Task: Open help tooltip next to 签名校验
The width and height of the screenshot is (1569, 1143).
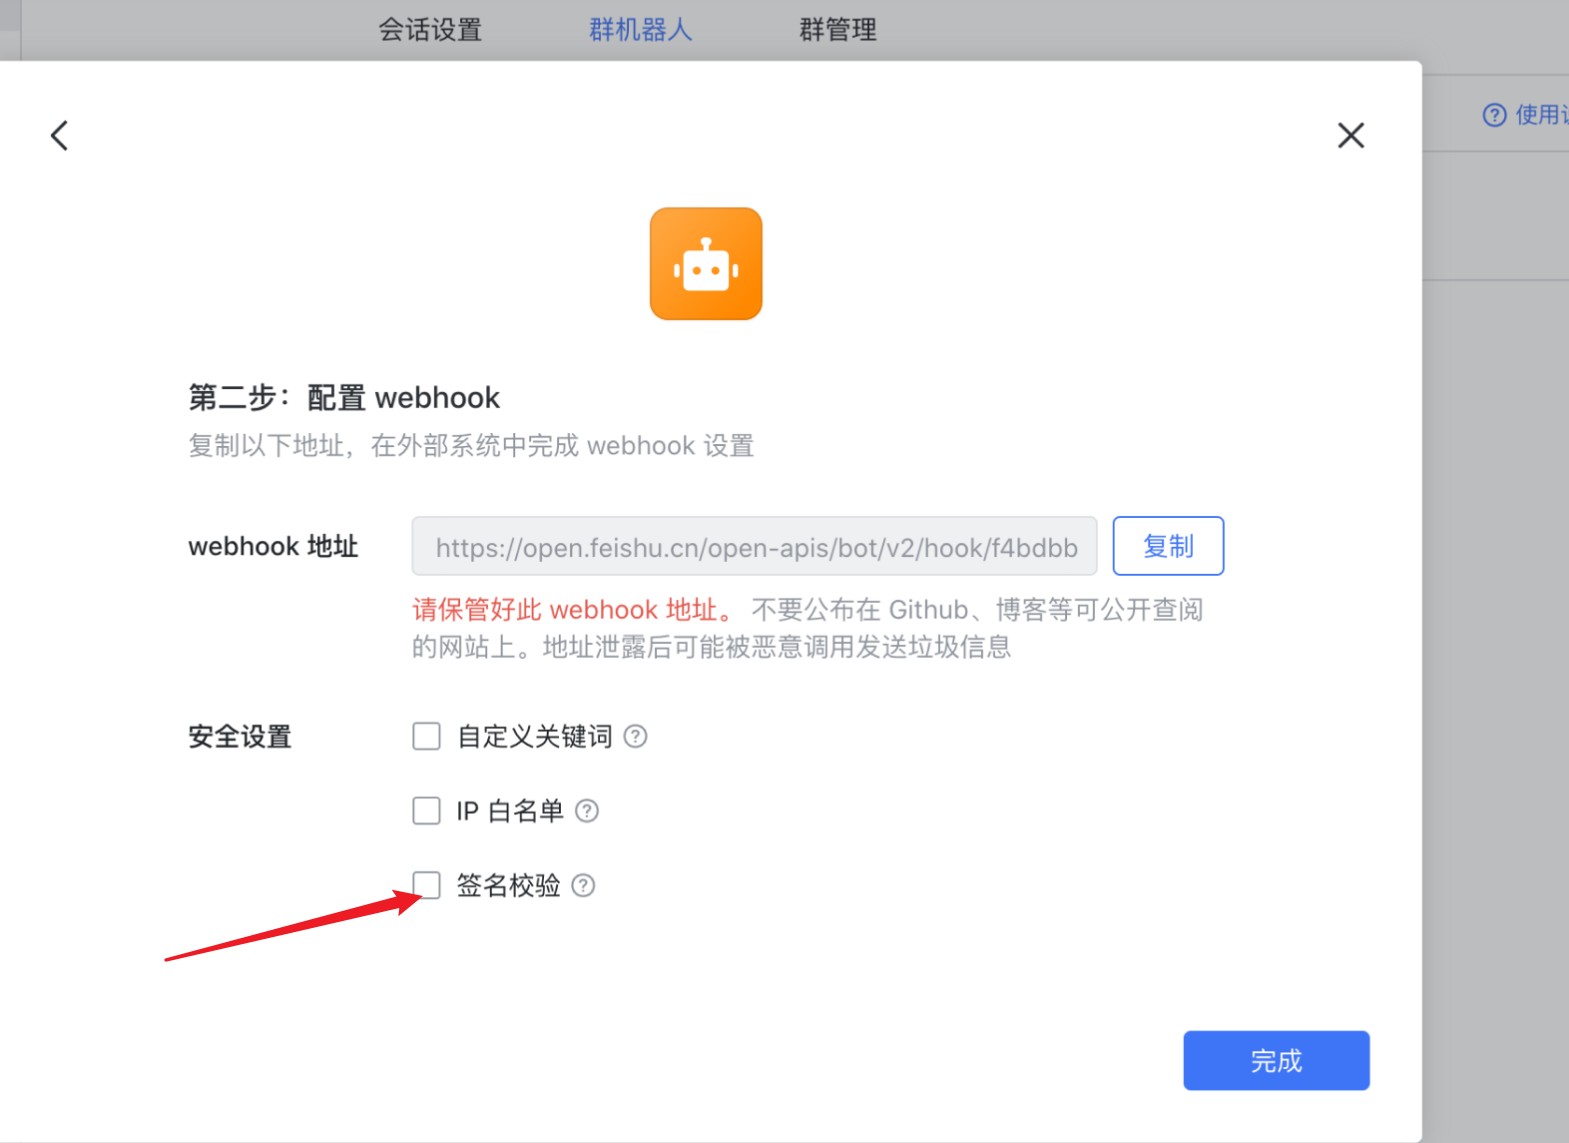Action: [x=583, y=885]
